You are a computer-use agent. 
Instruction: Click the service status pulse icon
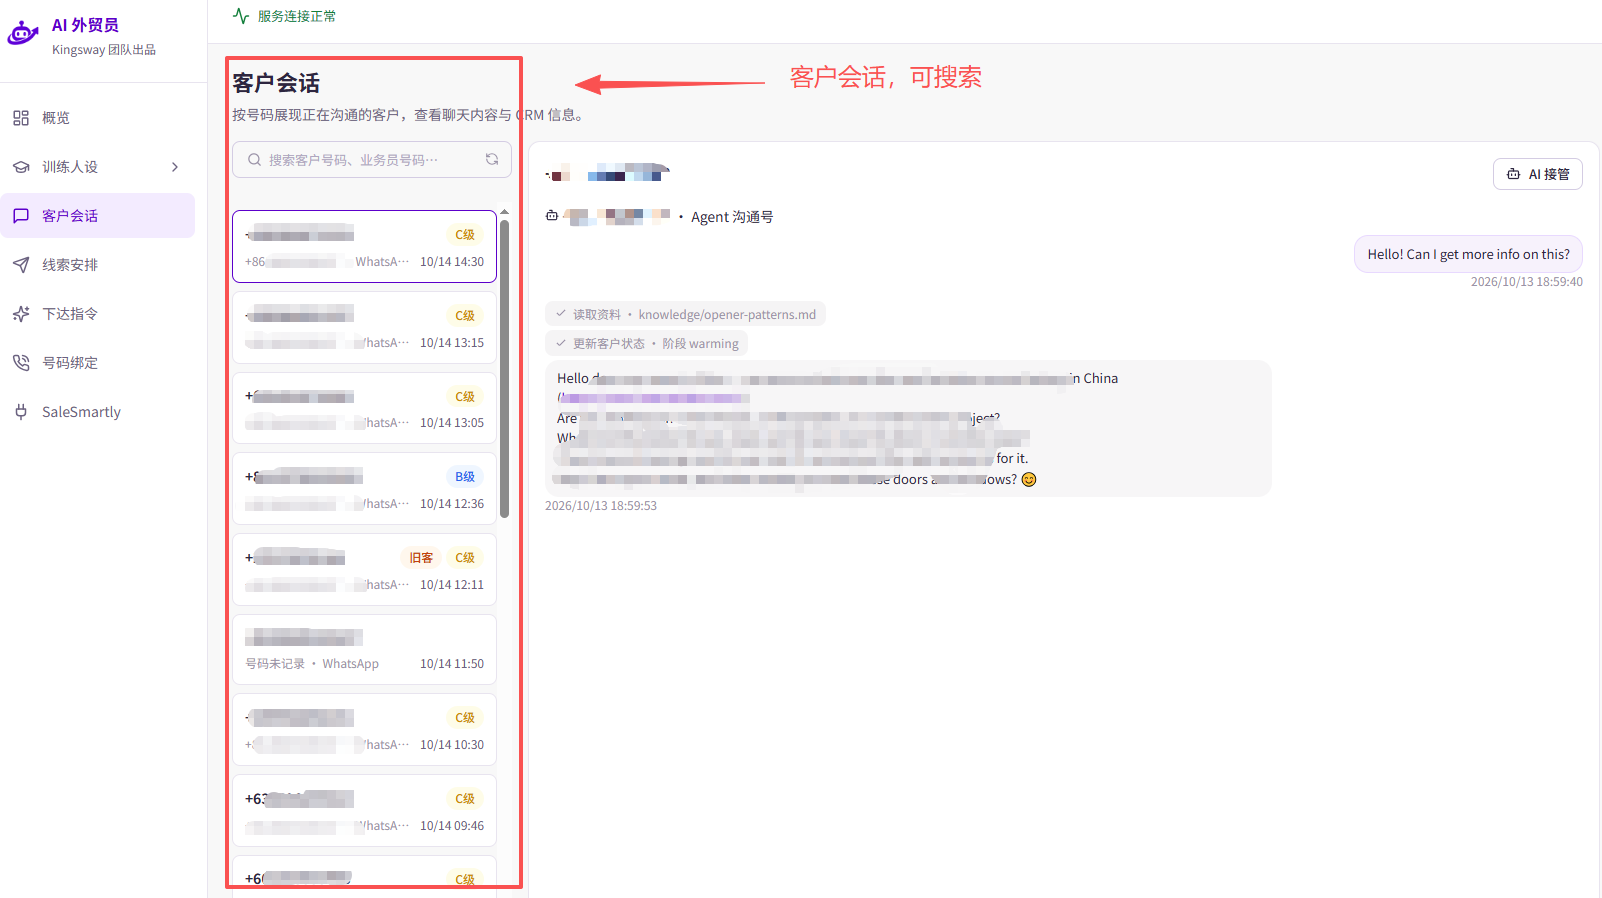241,16
